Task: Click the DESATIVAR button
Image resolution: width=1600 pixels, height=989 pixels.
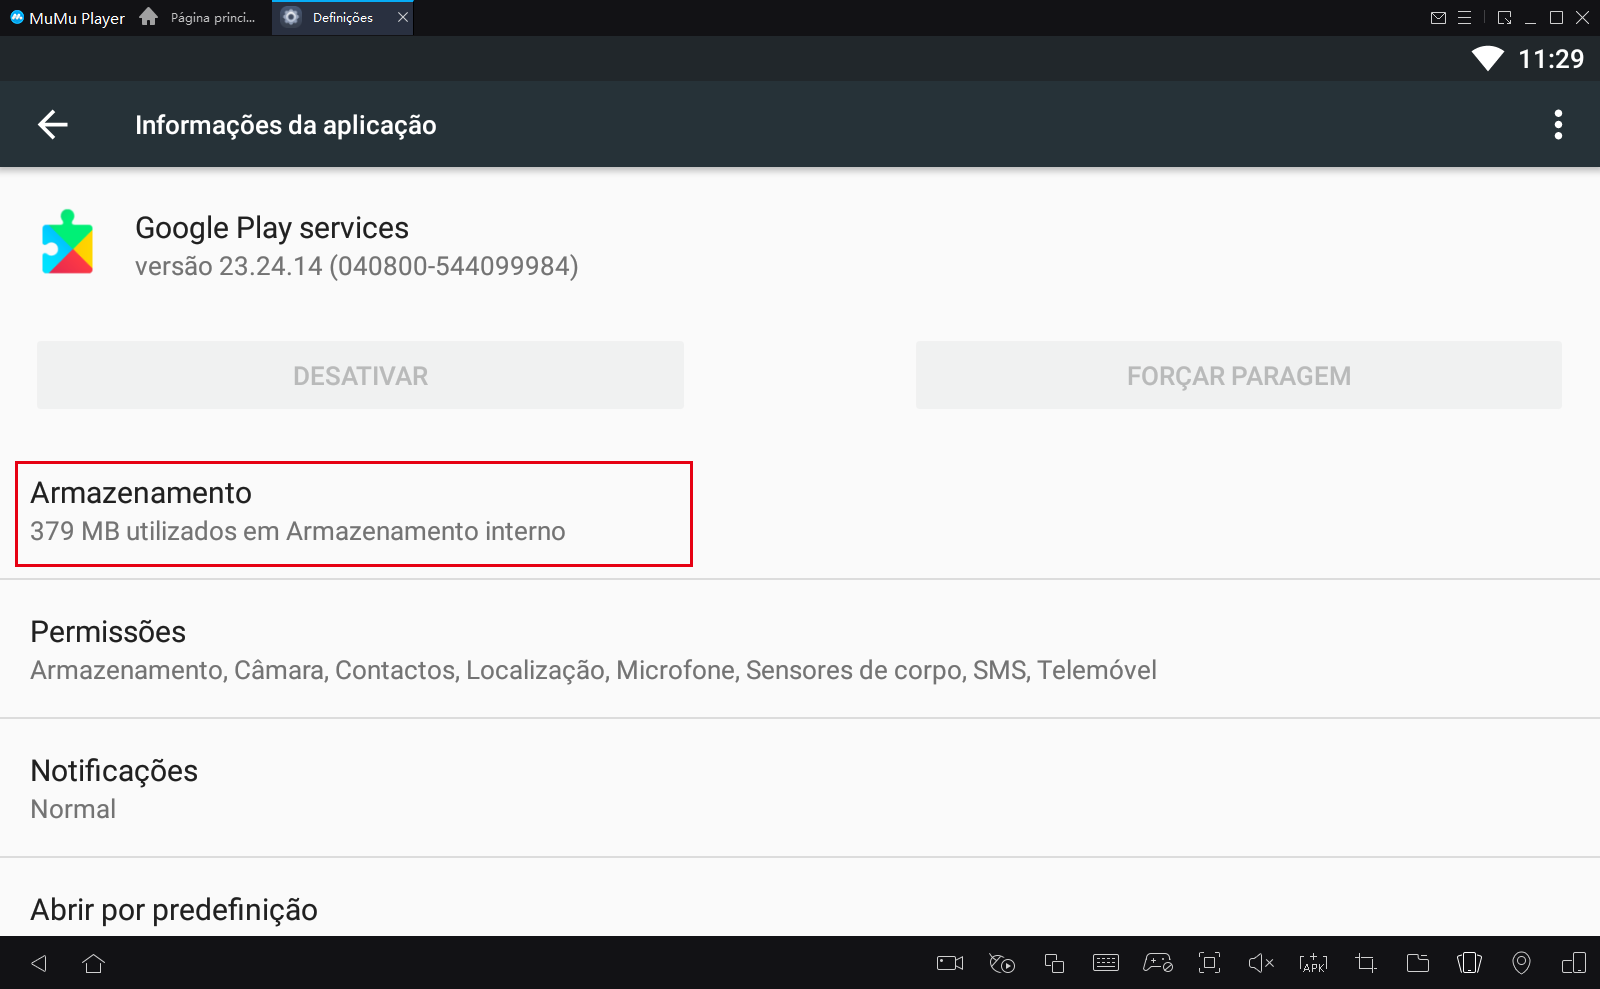Action: pos(360,375)
